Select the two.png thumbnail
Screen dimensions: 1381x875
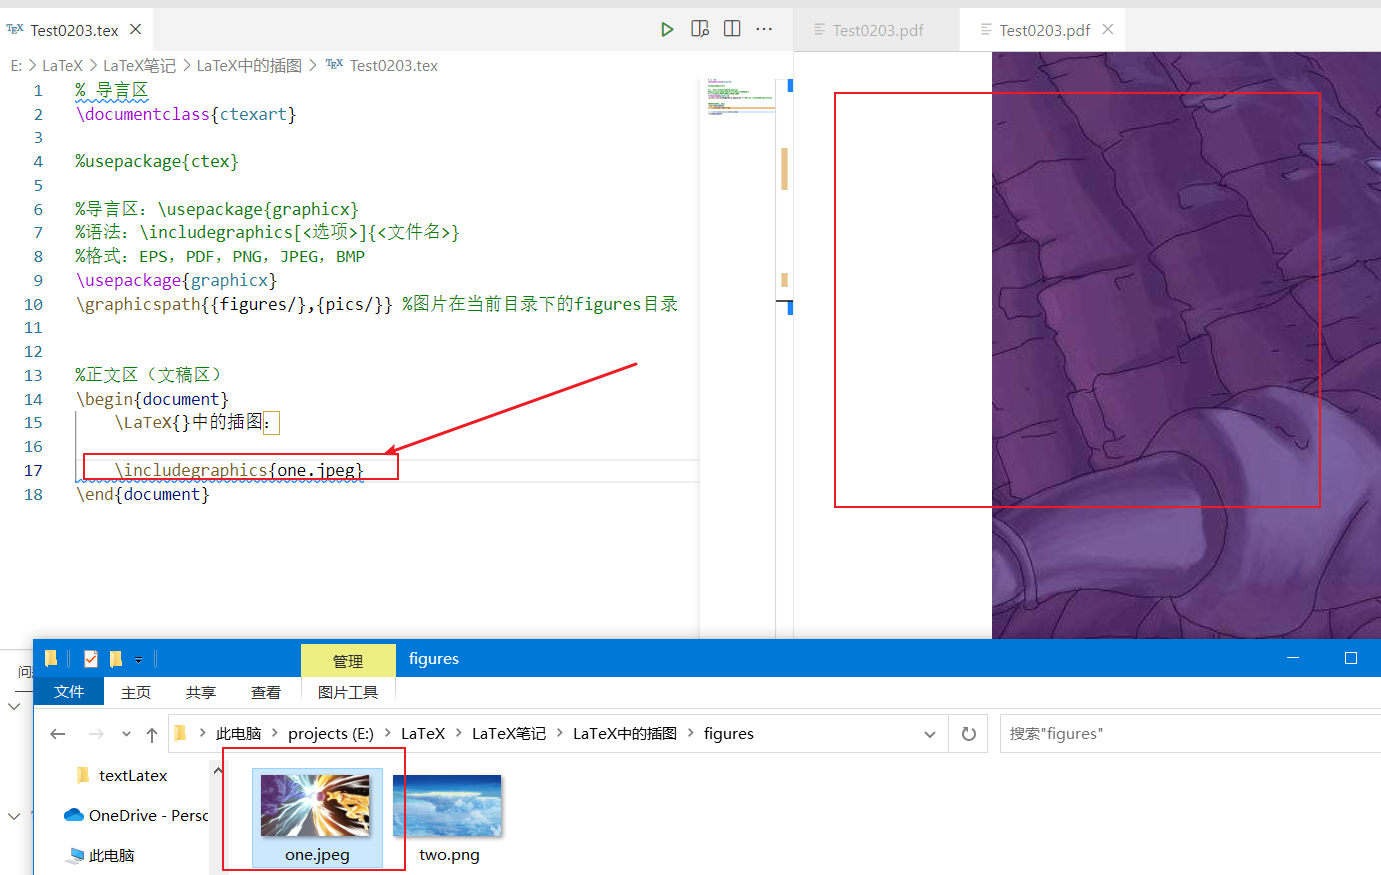(x=447, y=805)
